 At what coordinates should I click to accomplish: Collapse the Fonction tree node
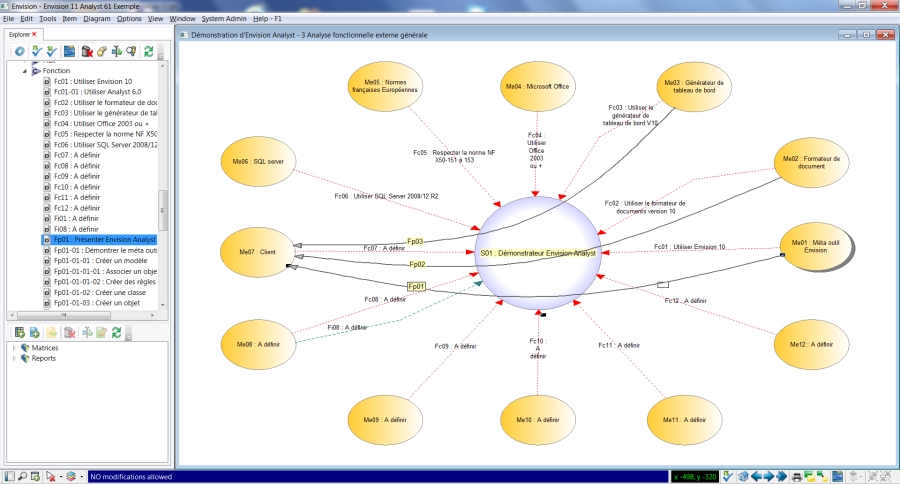click(x=25, y=71)
